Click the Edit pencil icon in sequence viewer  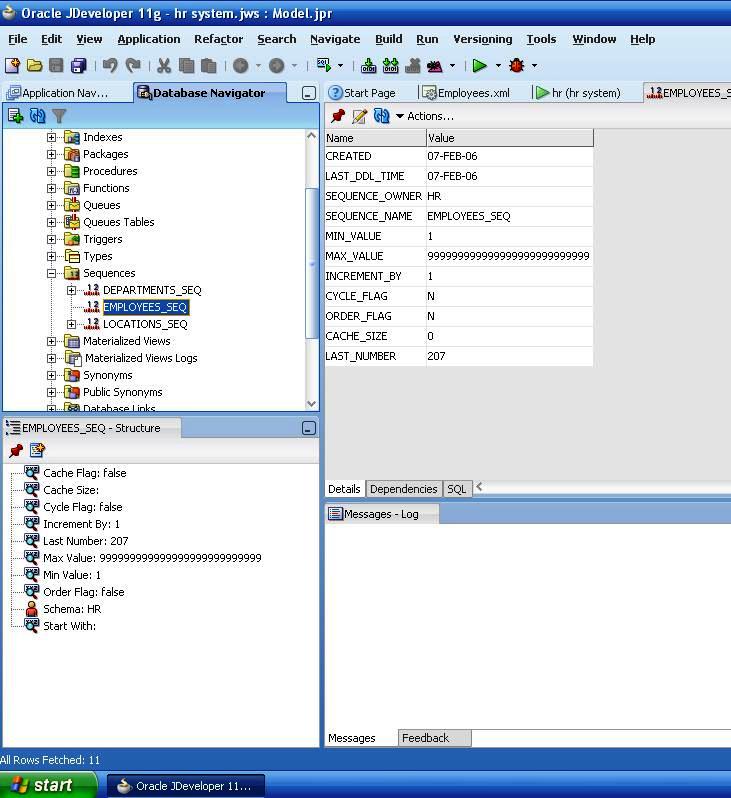(360, 116)
